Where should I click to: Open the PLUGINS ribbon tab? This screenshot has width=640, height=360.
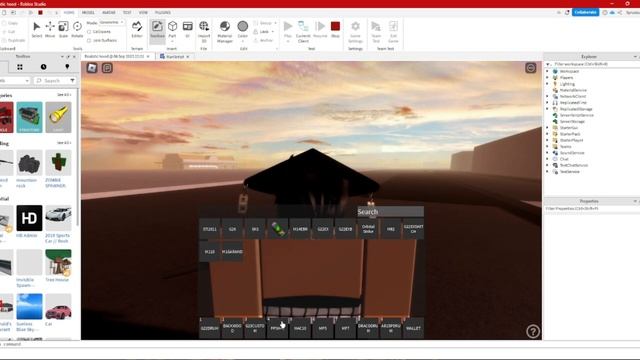coord(162,13)
